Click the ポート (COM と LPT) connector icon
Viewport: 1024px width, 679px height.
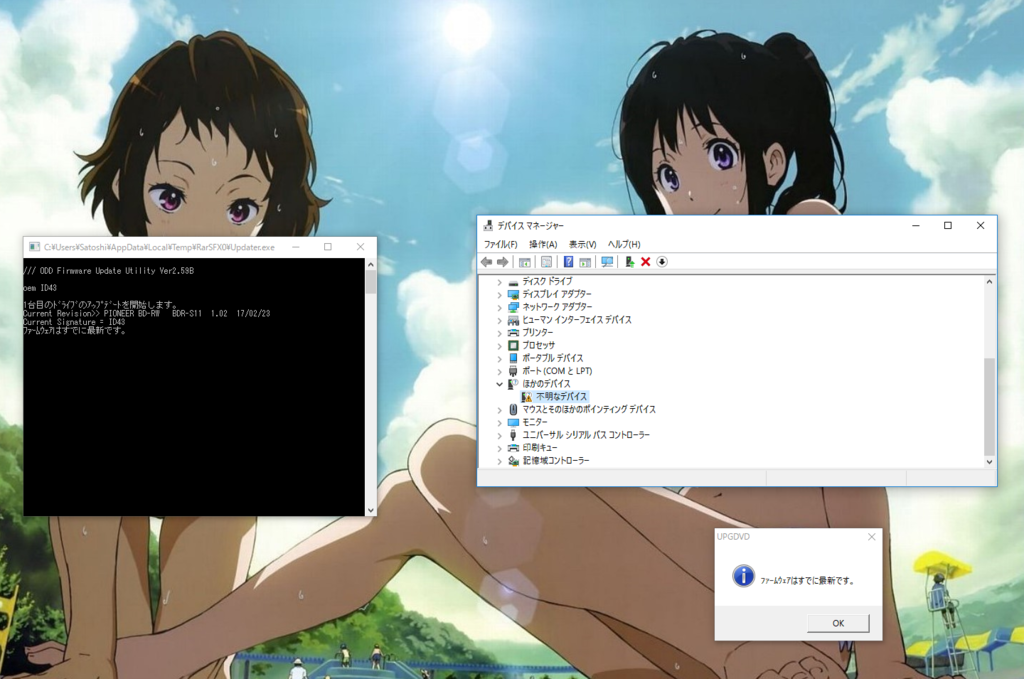[513, 371]
